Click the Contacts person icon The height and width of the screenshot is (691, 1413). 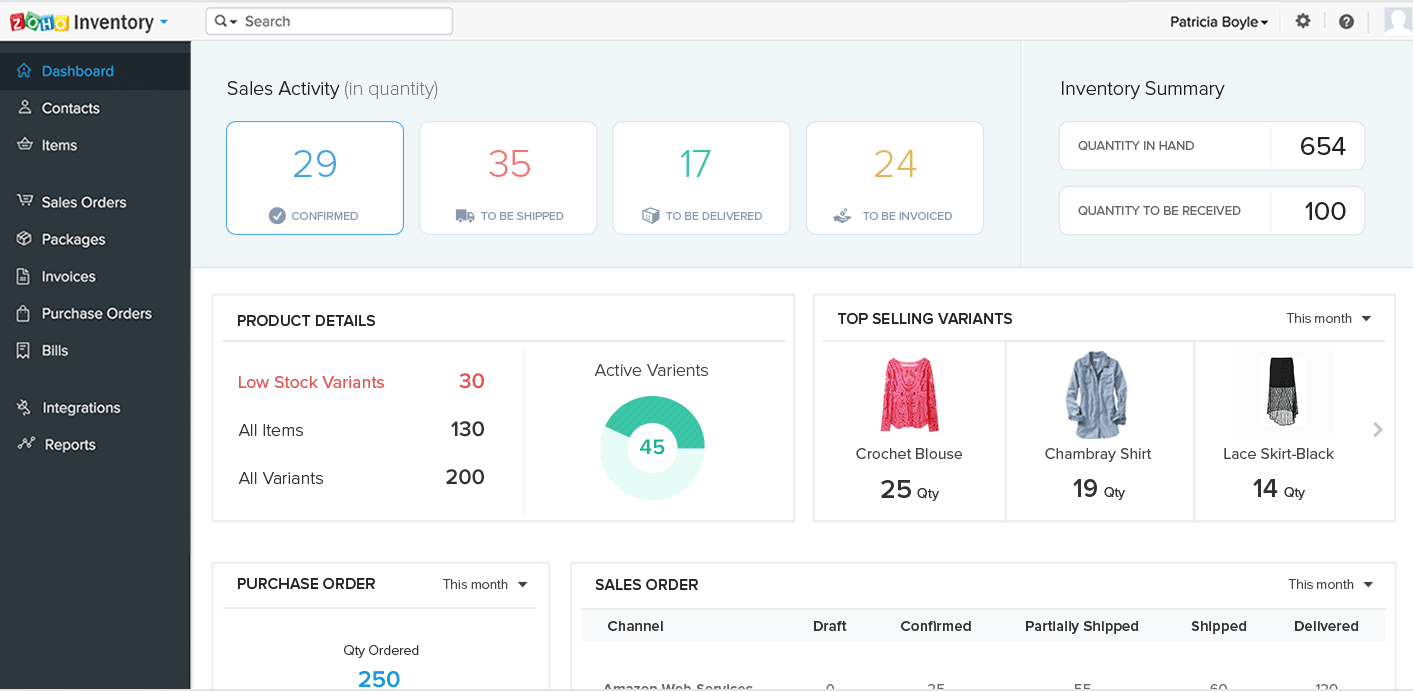coord(24,108)
